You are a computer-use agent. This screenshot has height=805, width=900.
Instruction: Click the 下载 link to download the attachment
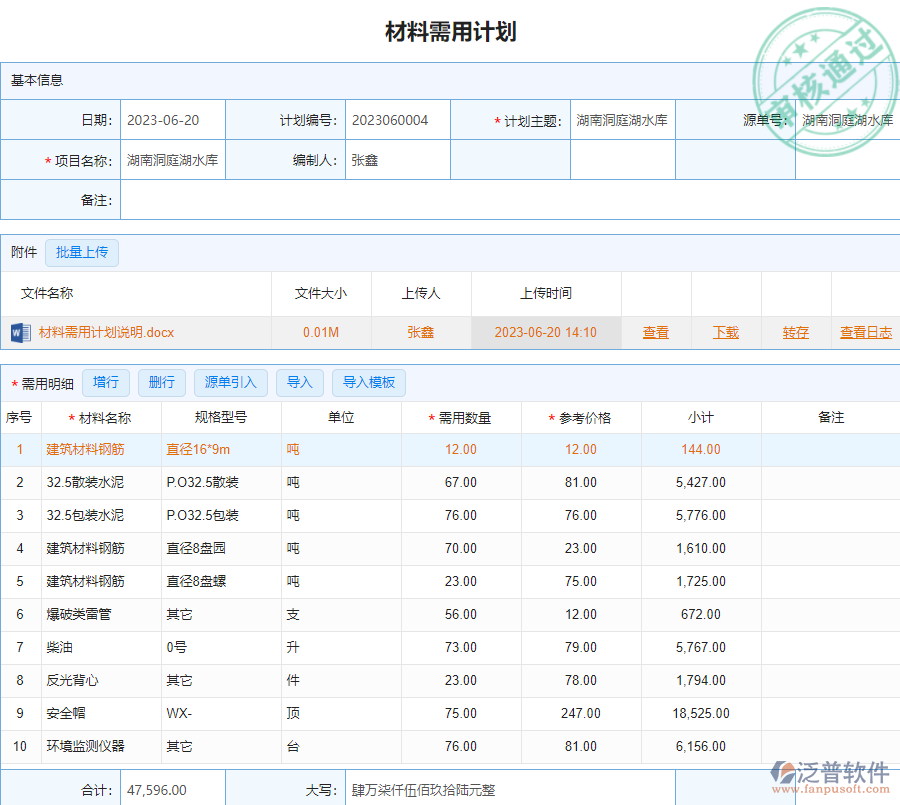click(x=725, y=332)
